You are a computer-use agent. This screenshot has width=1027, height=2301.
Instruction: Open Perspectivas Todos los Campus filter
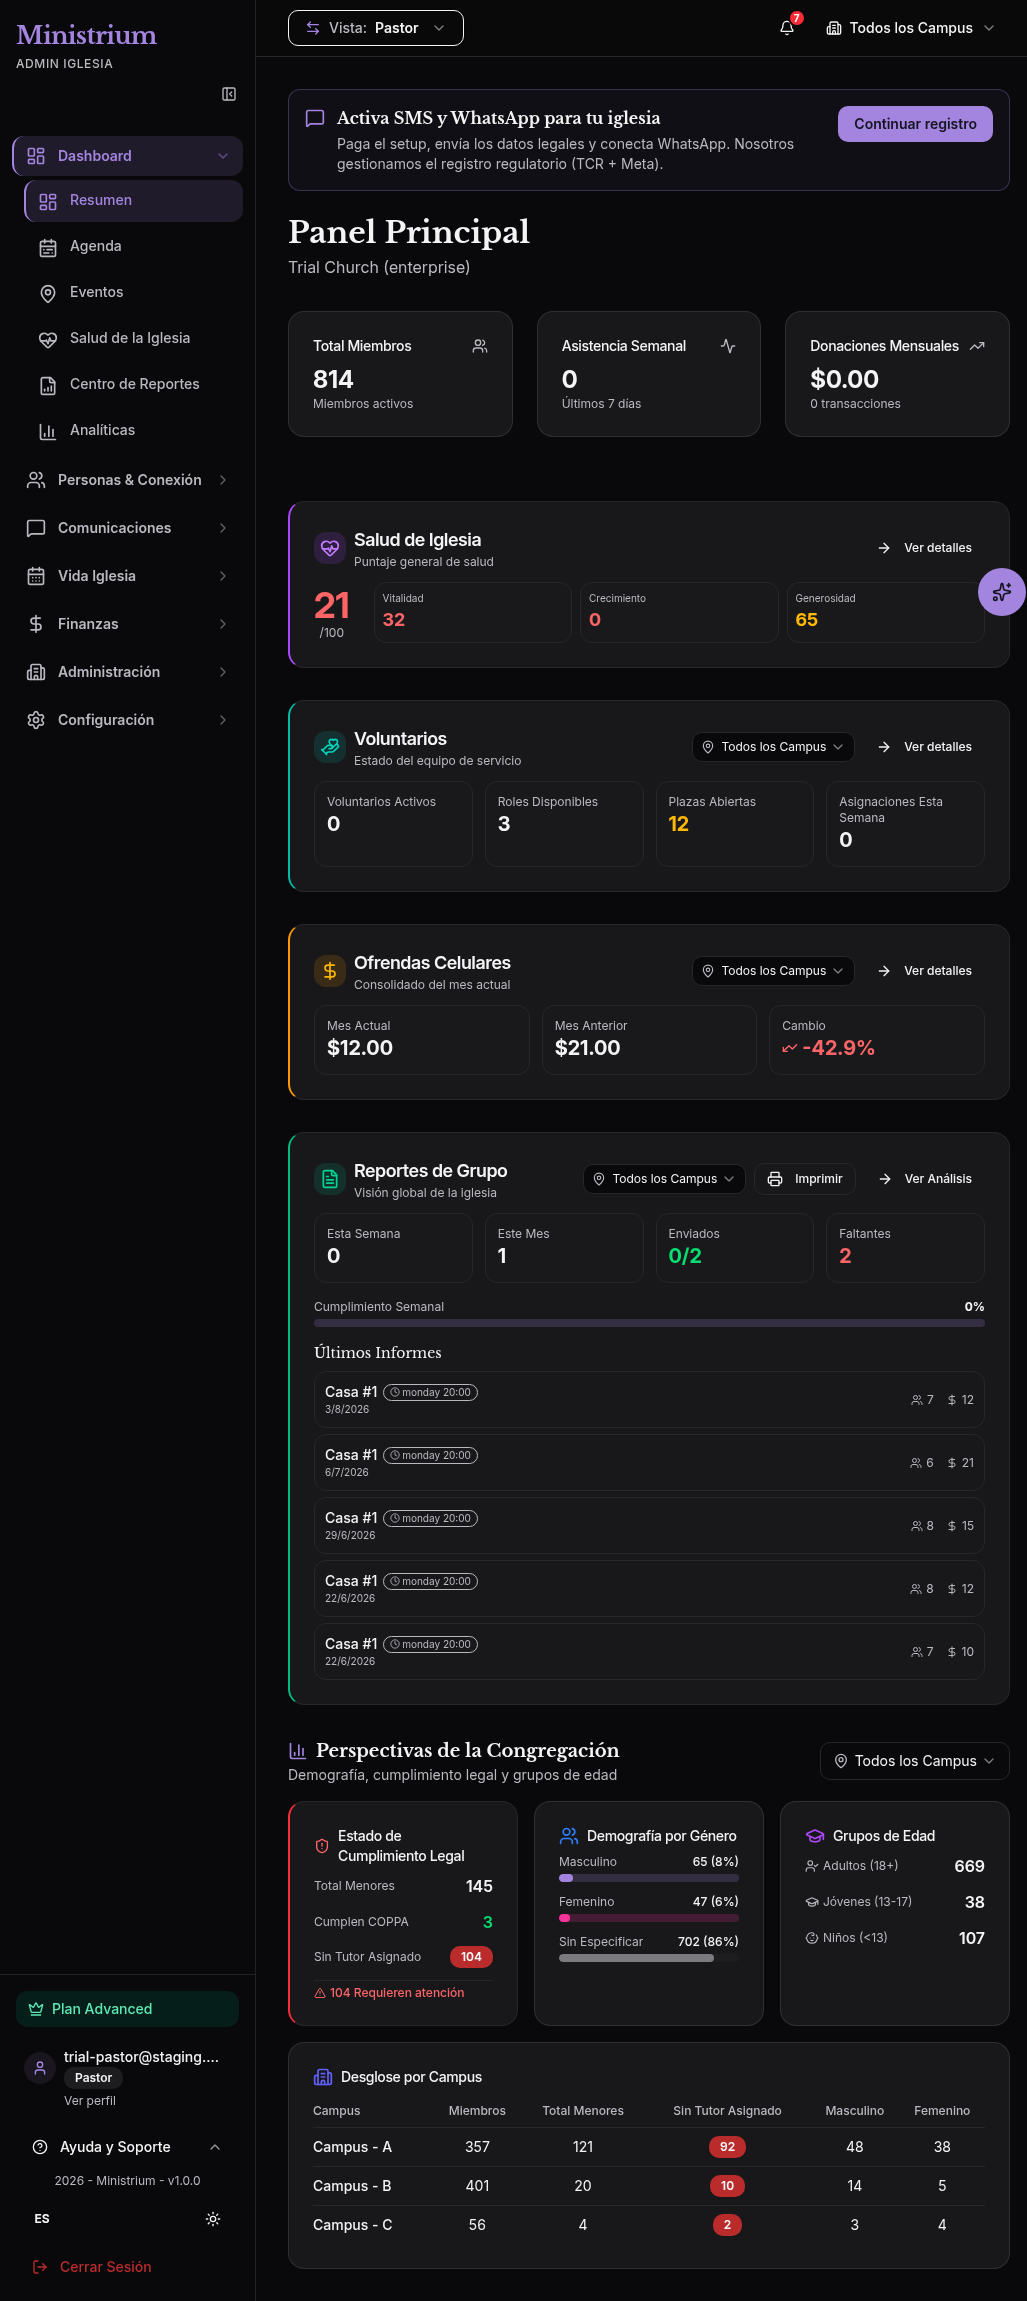click(915, 1761)
